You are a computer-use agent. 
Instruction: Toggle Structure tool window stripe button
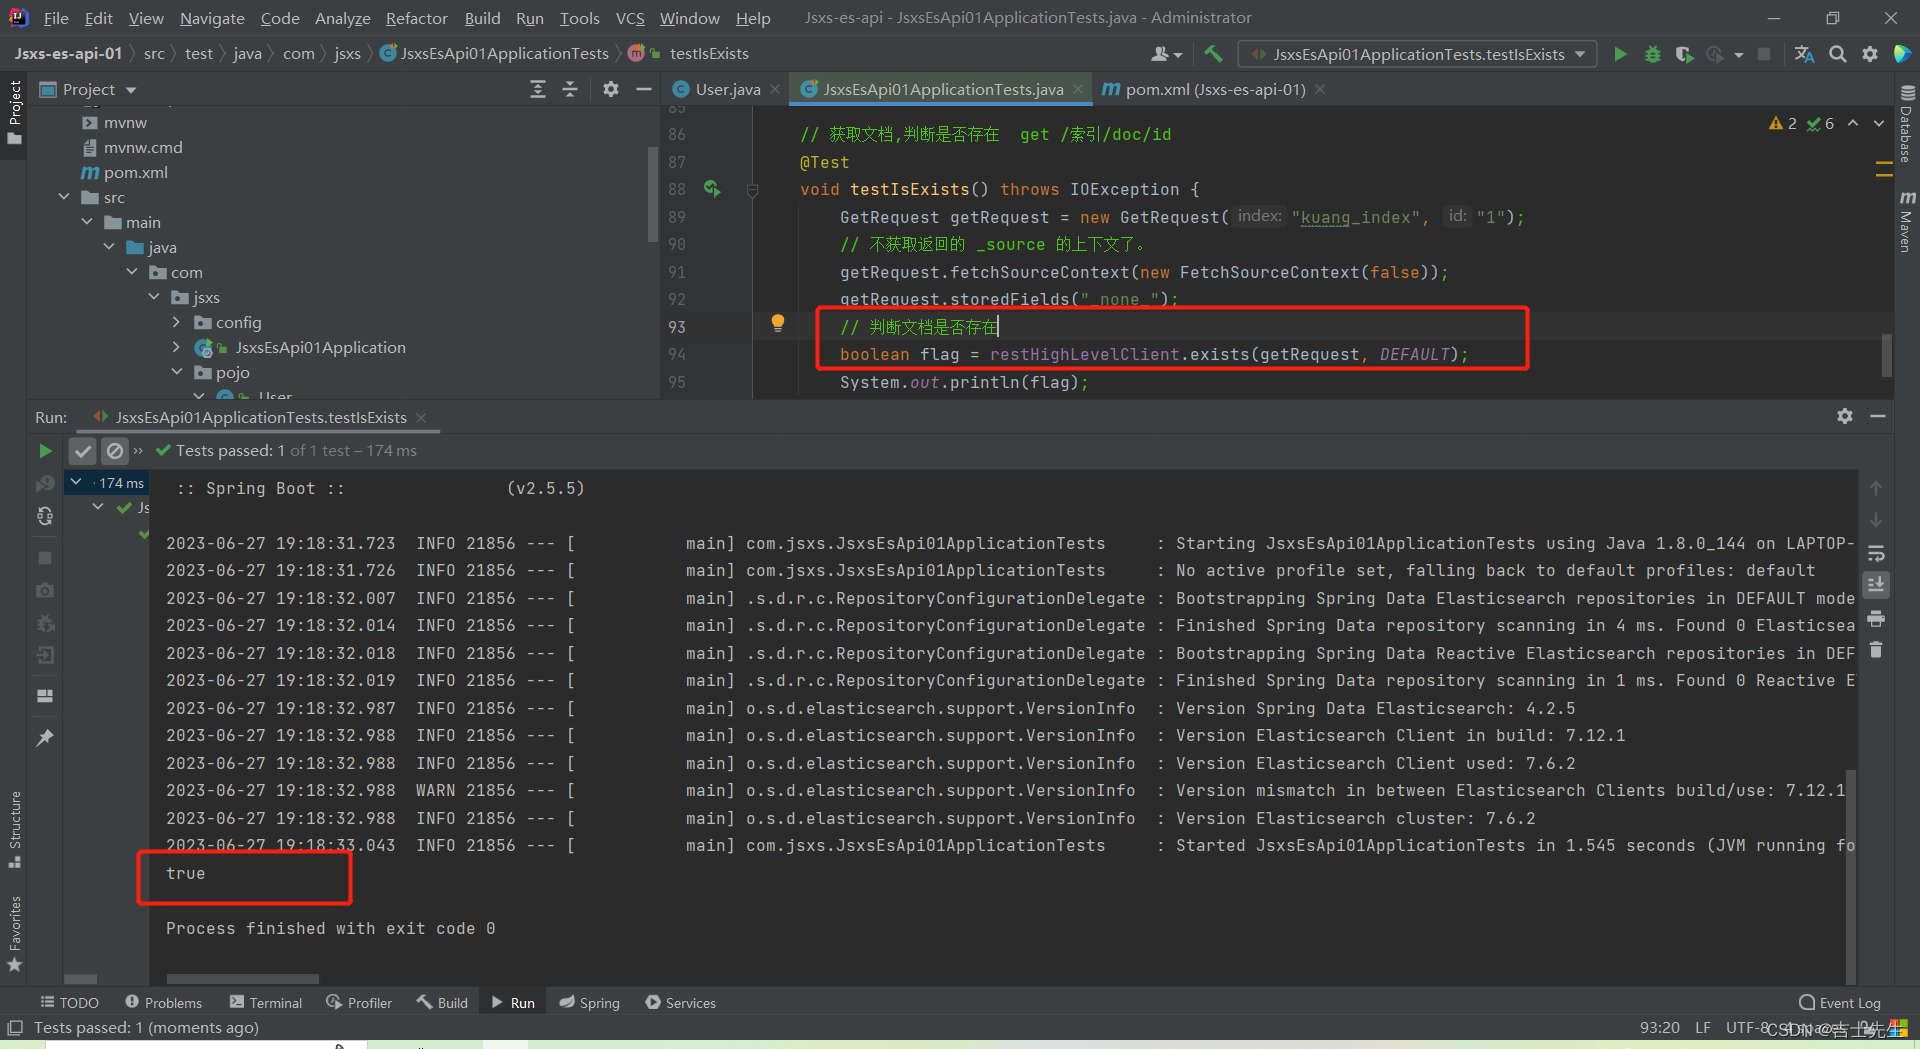click(15, 829)
